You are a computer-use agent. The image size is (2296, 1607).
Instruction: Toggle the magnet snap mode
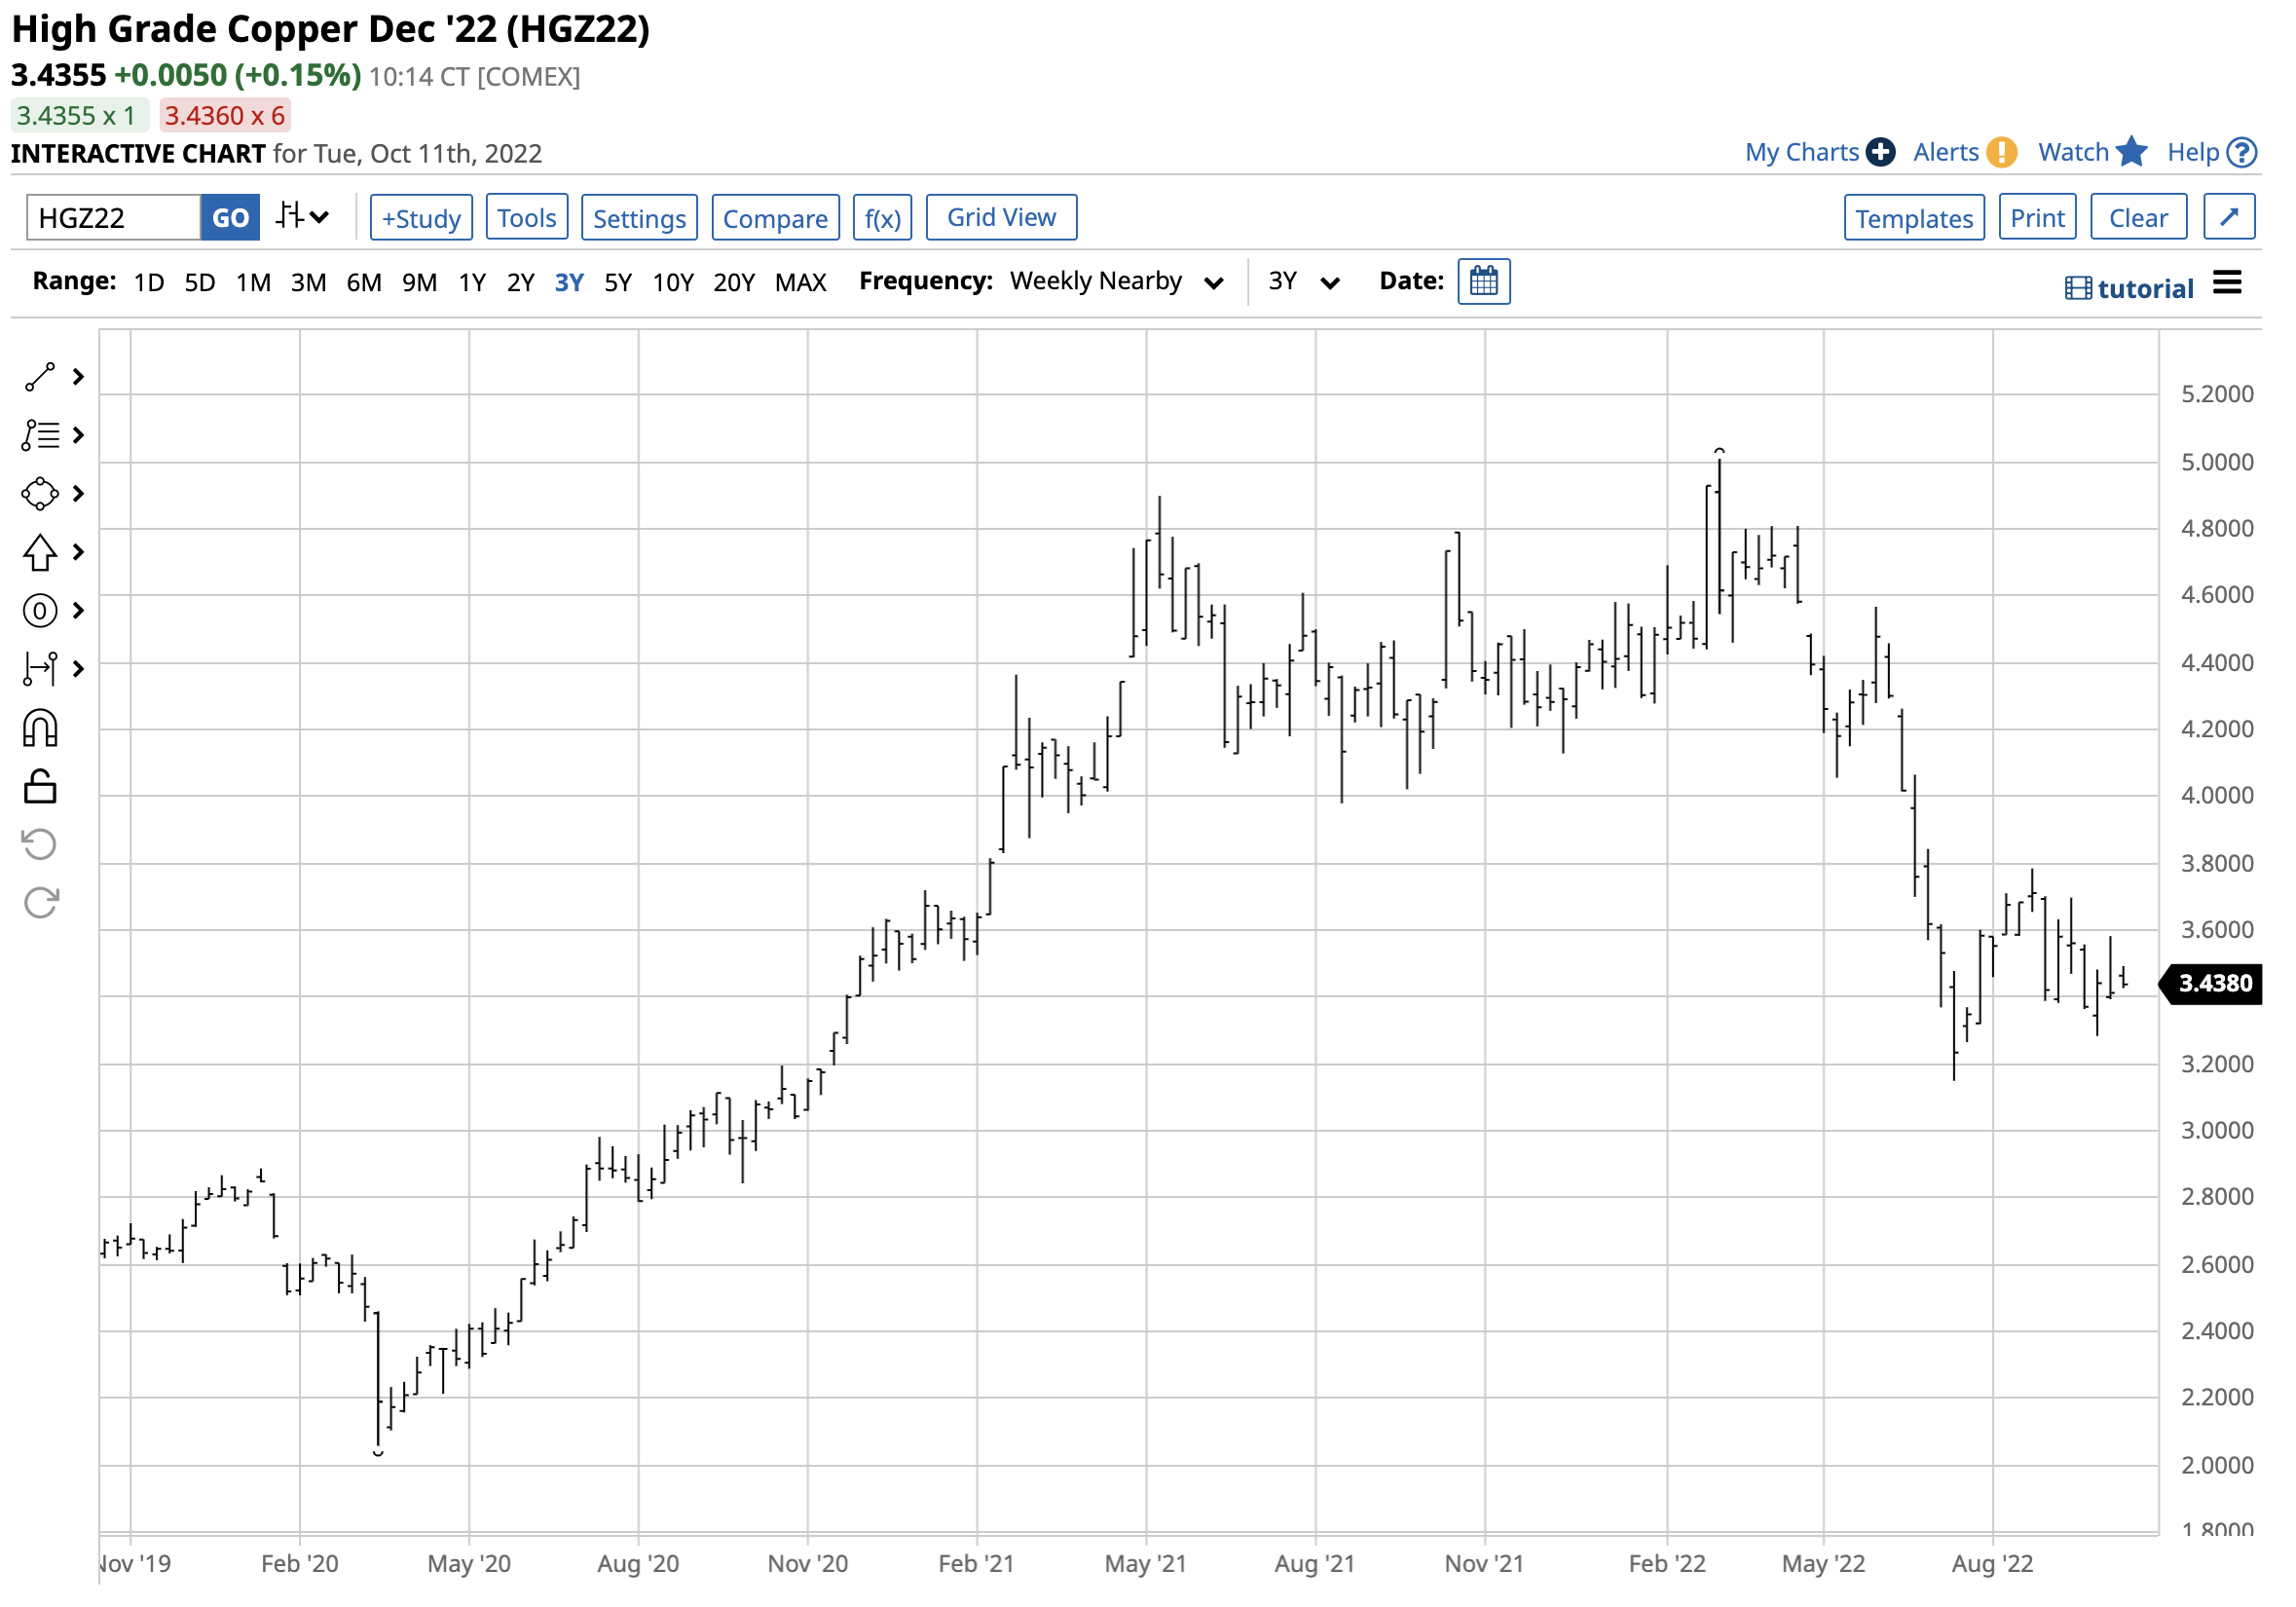pos(40,729)
